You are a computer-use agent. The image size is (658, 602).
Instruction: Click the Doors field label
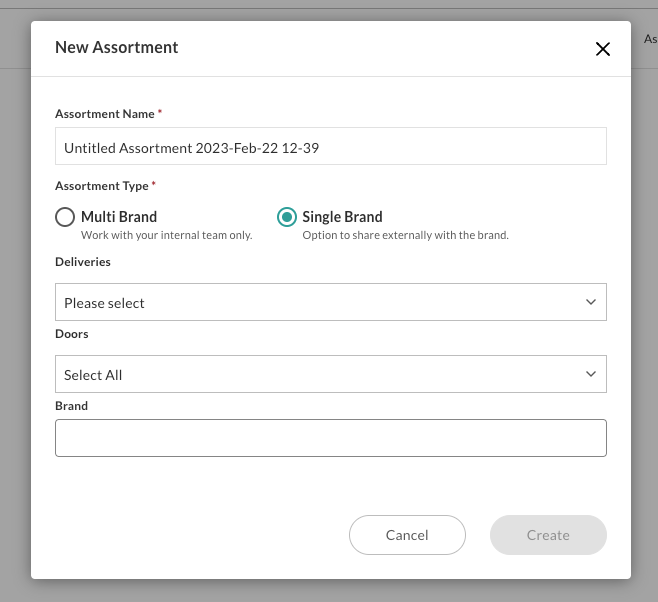(71, 334)
